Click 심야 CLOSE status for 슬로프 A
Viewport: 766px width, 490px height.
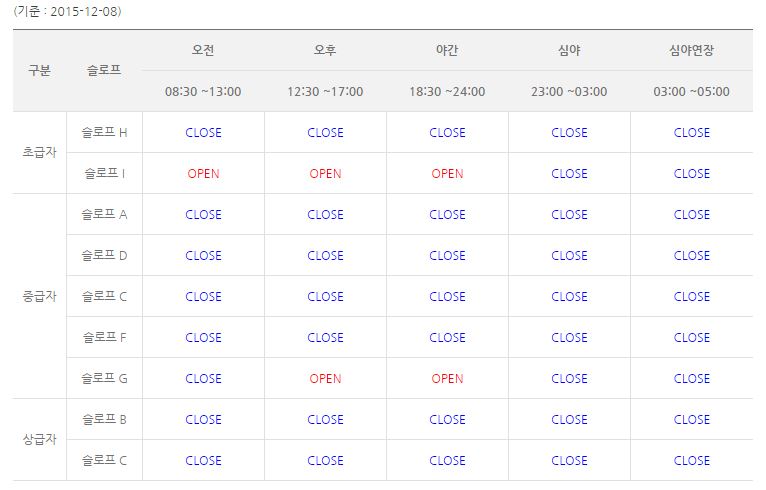[x=569, y=214]
